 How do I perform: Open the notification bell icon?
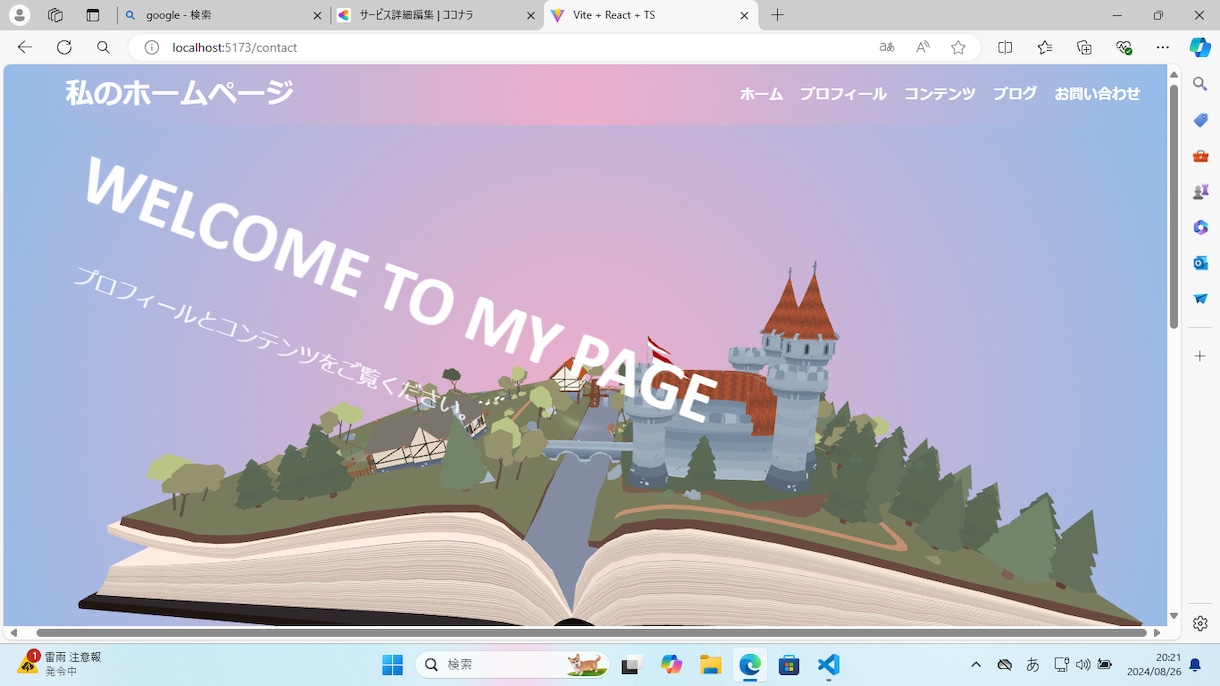click(x=1195, y=665)
